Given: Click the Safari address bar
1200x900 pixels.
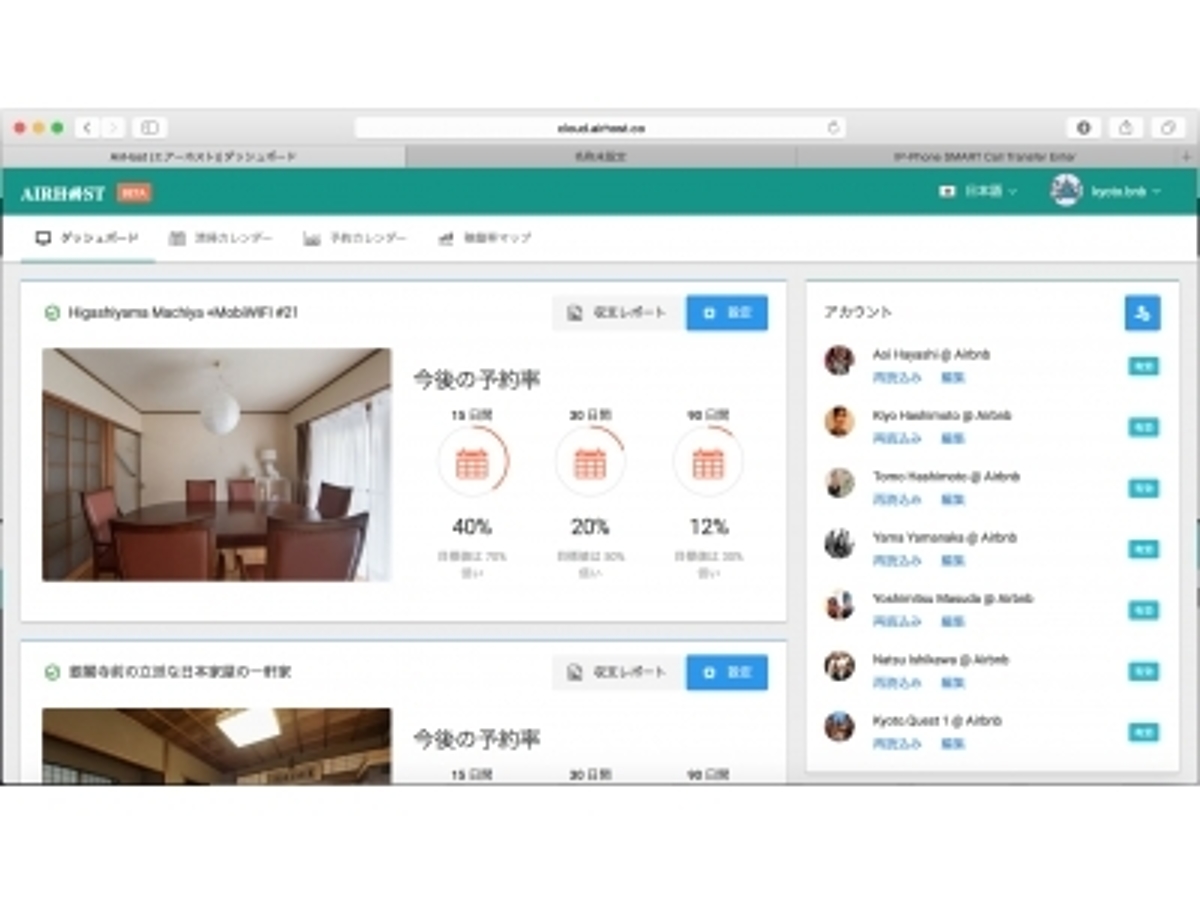Looking at the screenshot, I should [600, 128].
